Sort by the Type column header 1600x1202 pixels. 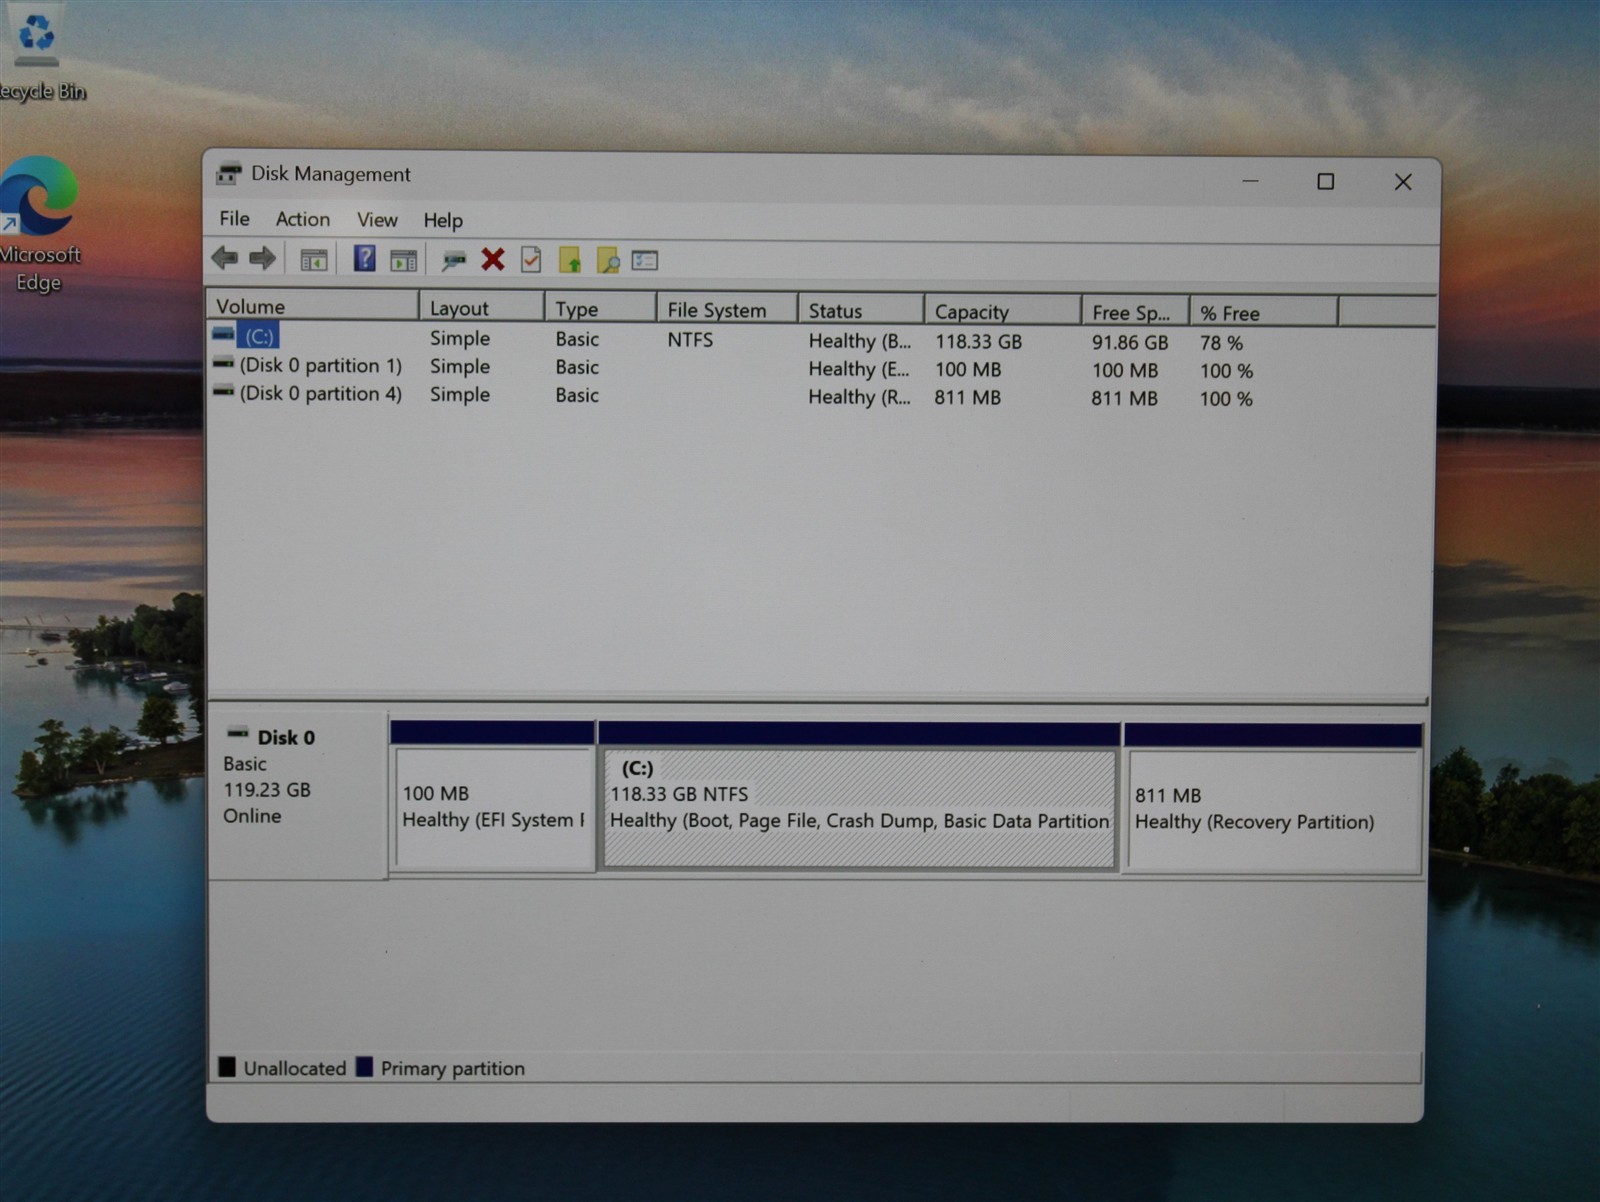pyautogui.click(x=600, y=309)
